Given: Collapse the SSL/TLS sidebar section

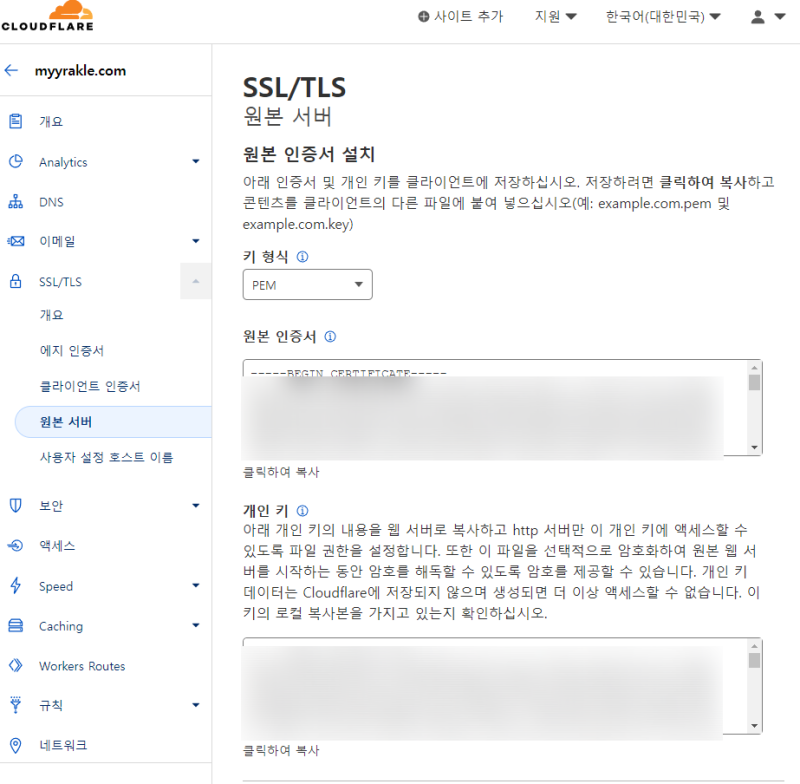Looking at the screenshot, I should [195, 282].
